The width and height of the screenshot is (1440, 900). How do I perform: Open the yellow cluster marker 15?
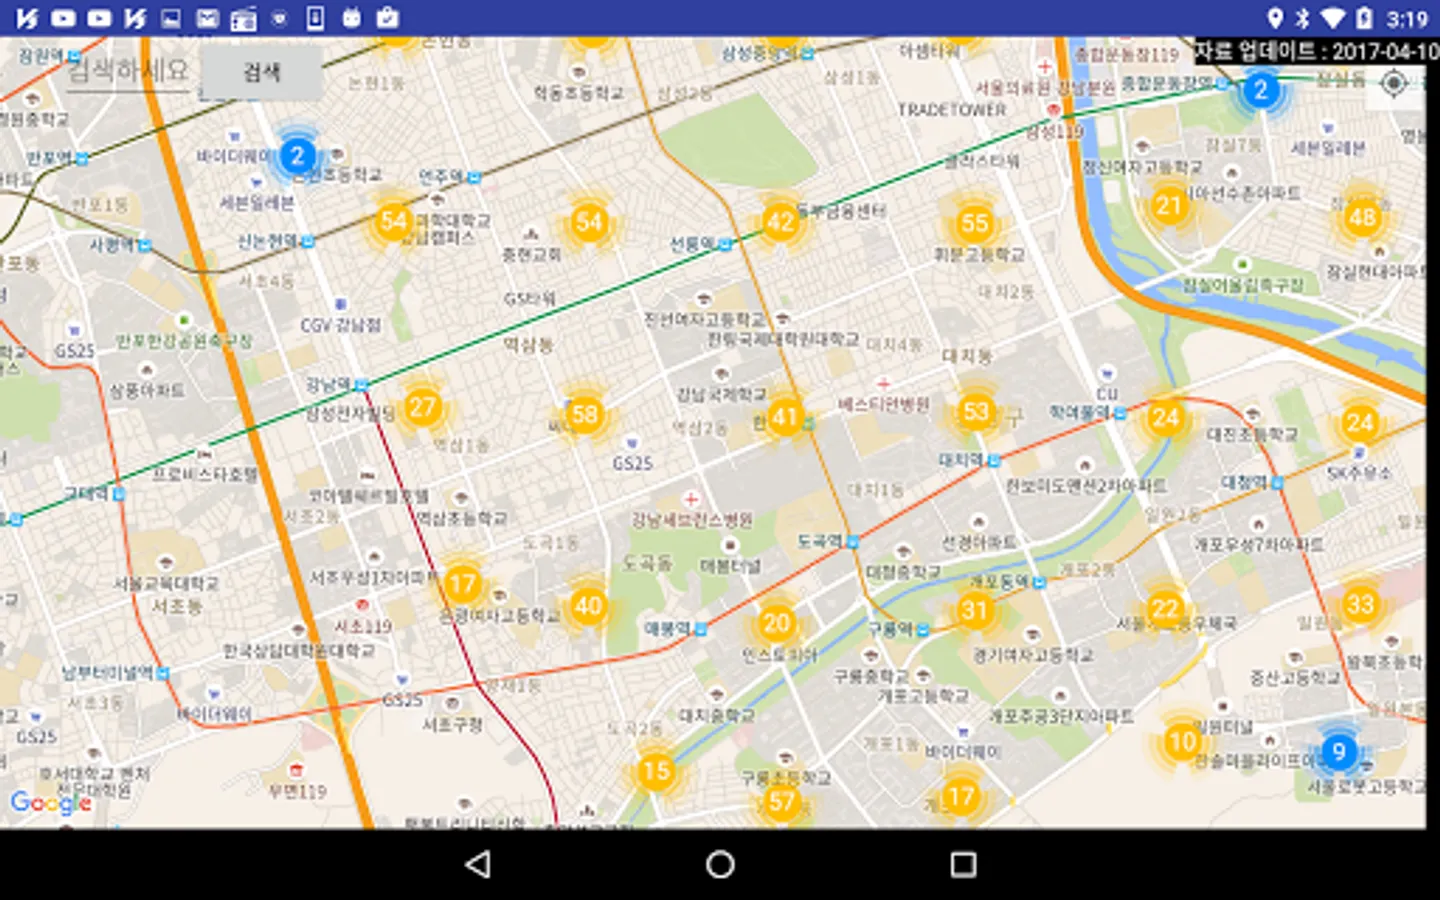[x=656, y=771]
